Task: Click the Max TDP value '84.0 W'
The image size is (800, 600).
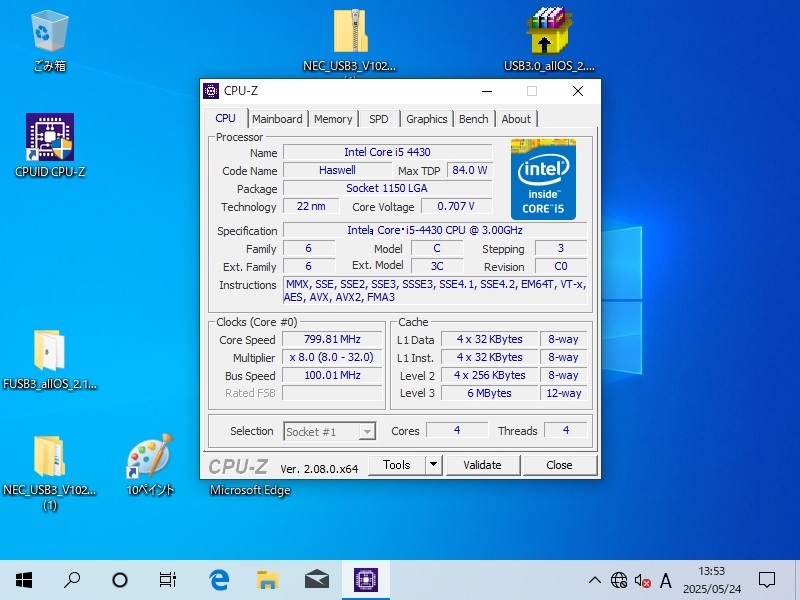Action: pos(470,170)
